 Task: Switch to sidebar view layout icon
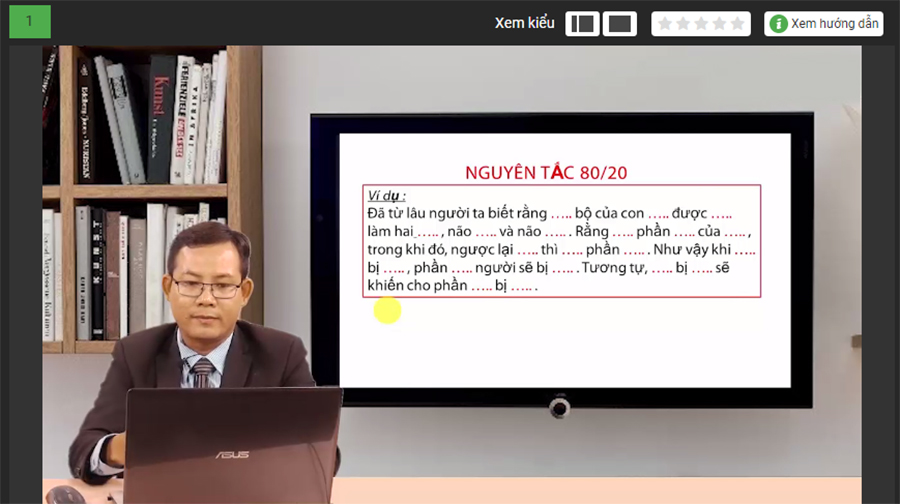[x=582, y=24]
